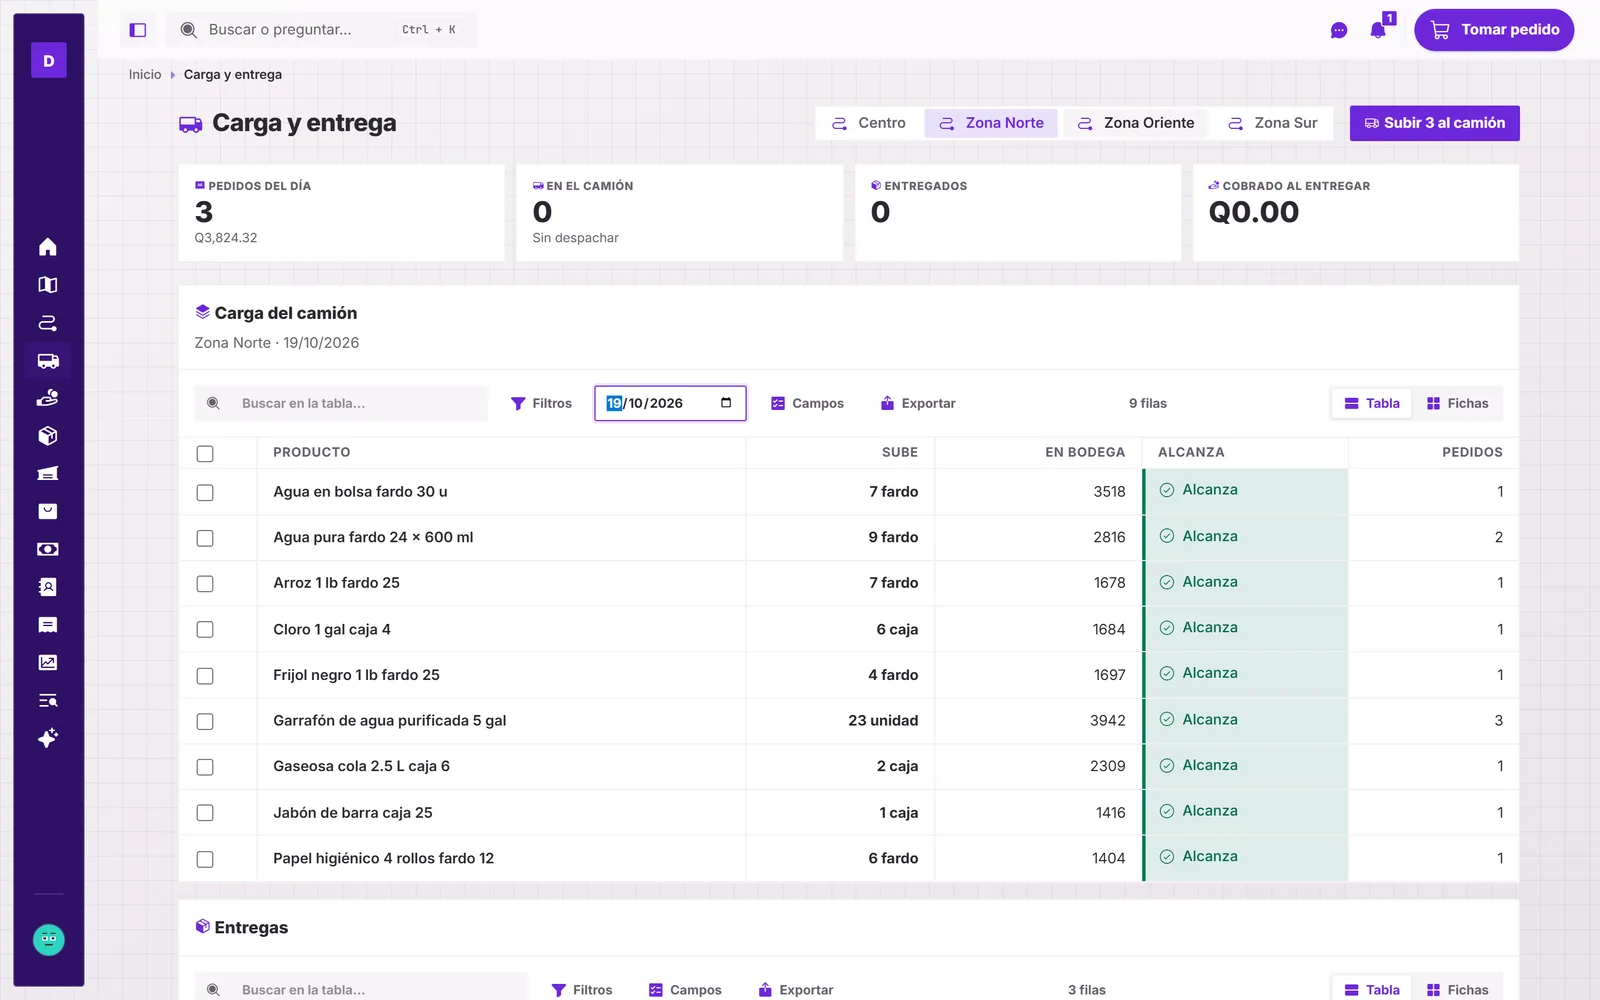Go to Inicio in the breadcrumb
This screenshot has width=1600, height=1000.
coord(145,75)
